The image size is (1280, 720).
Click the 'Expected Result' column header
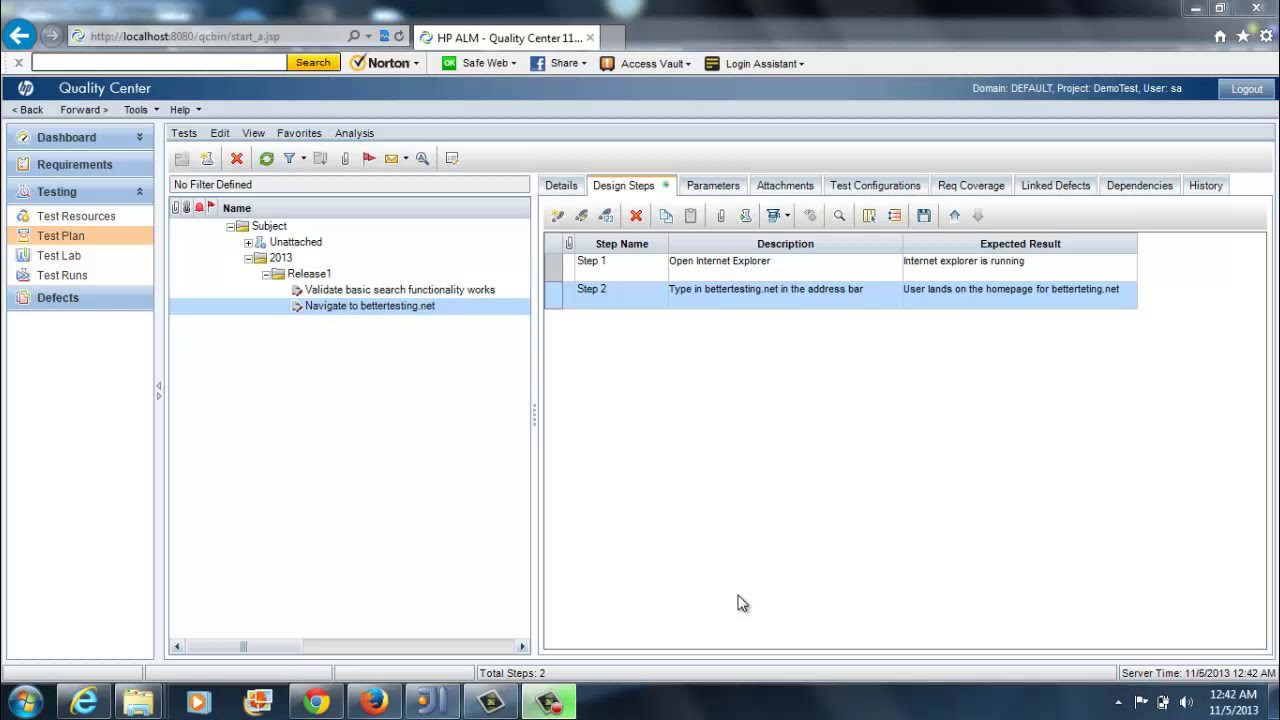pyautogui.click(x=1020, y=244)
